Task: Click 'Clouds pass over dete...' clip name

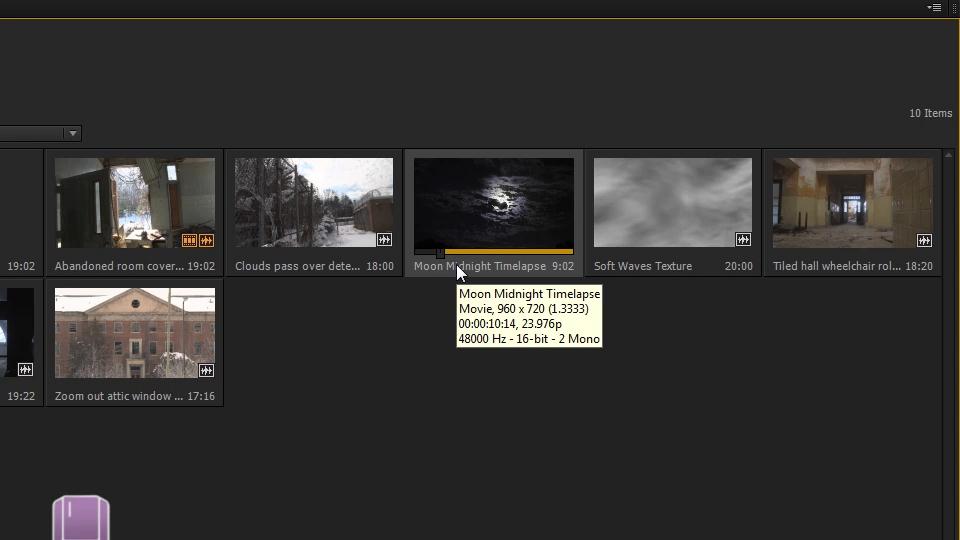Action: click(x=298, y=266)
